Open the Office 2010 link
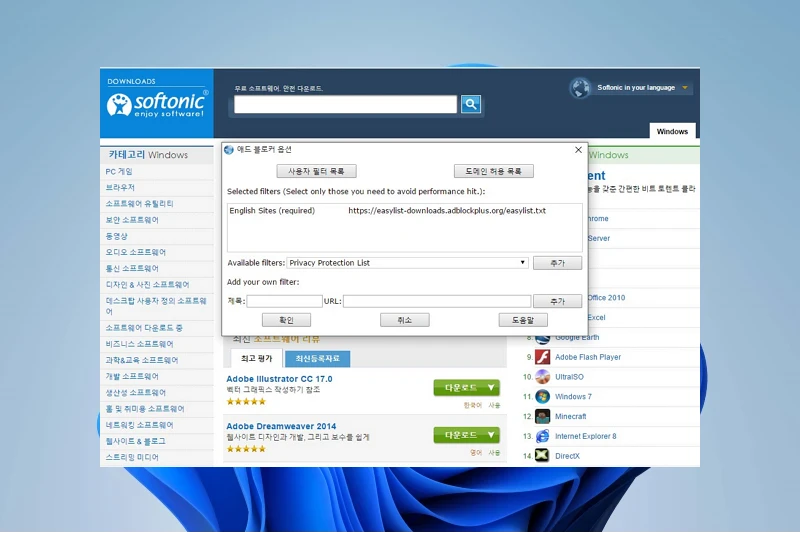This screenshot has width=800, height=533. (606, 297)
